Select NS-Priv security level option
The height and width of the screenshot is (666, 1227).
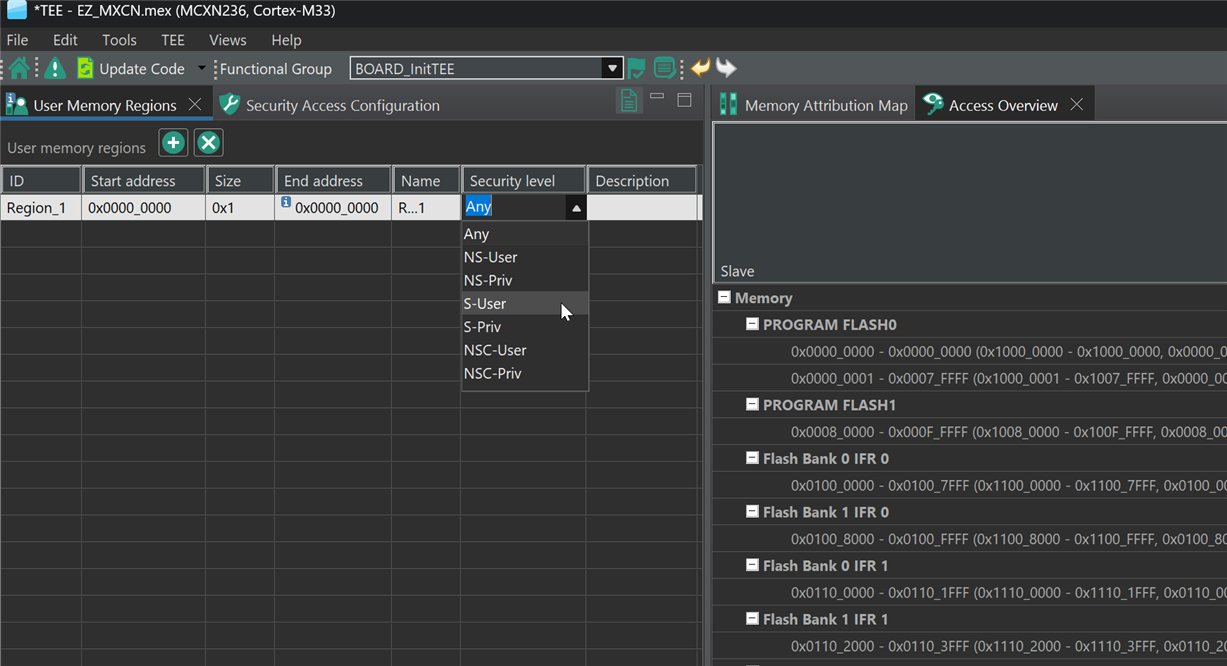[525, 280]
